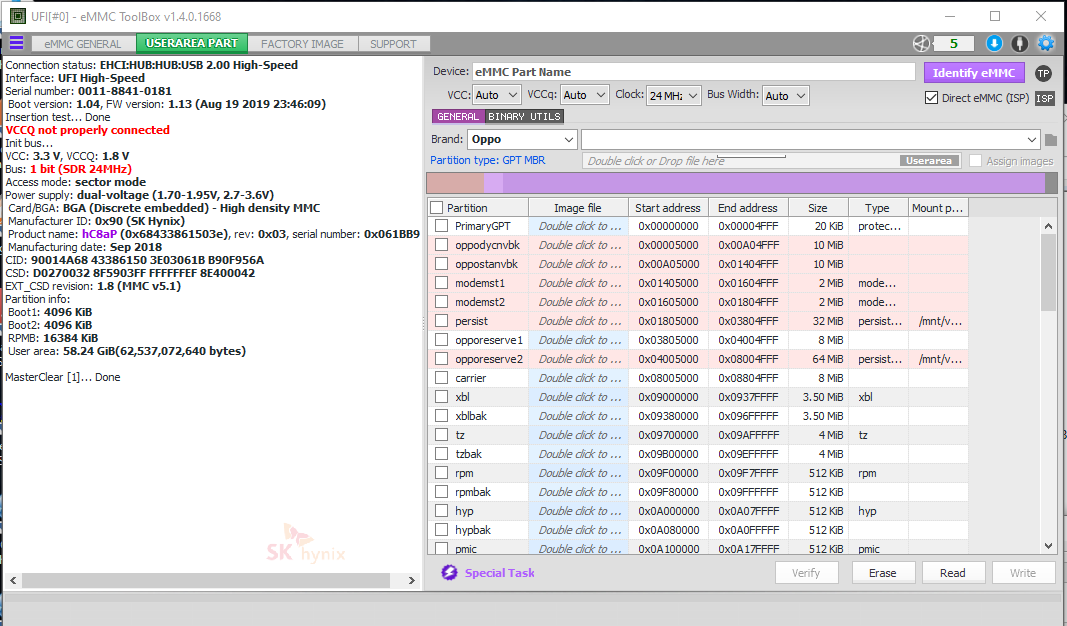Select the tzbak partition row name
Viewport: 1067px width, 626px height.
[x=468, y=454]
